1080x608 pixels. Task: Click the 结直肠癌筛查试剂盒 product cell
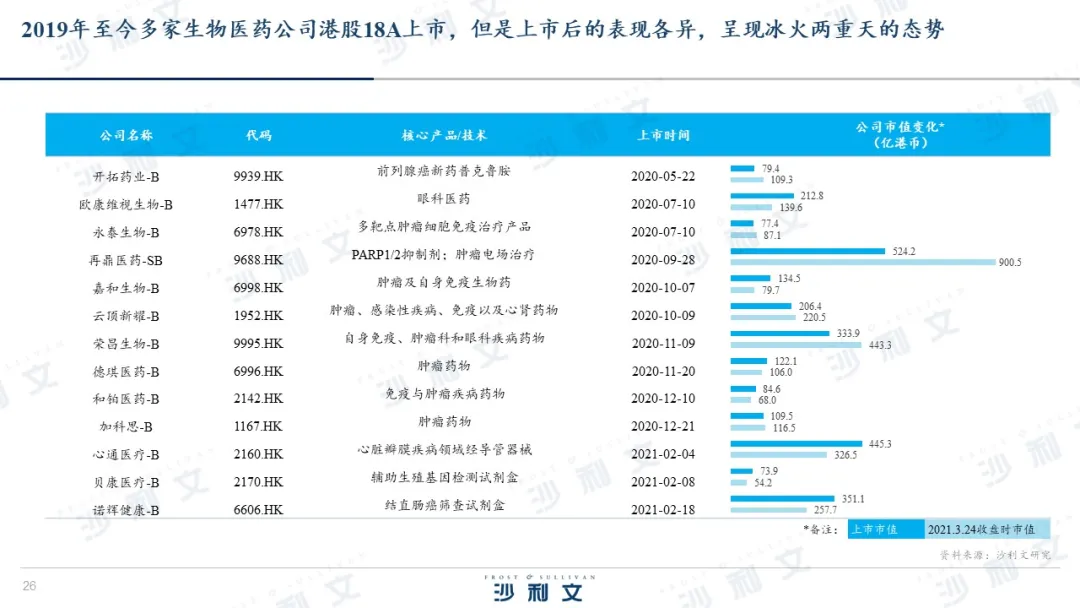(x=444, y=505)
